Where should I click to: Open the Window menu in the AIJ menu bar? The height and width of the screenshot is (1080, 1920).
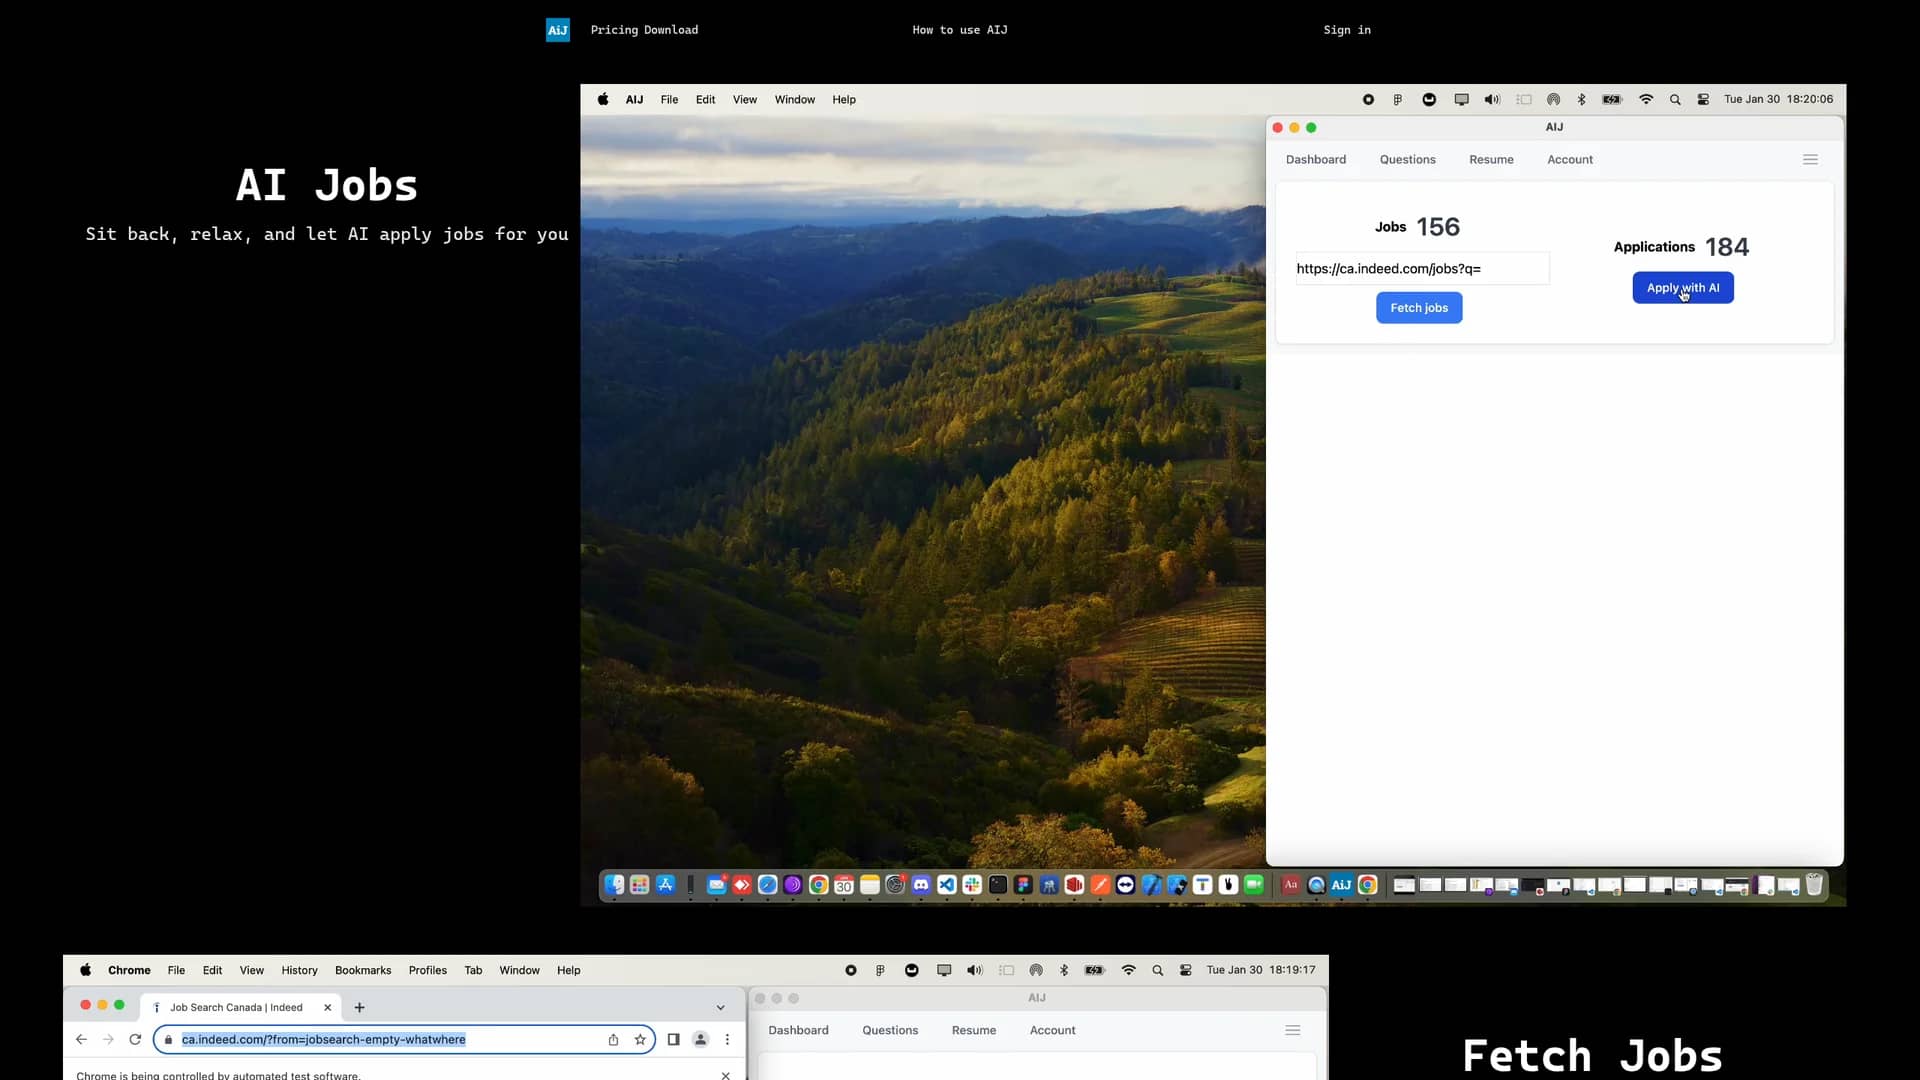click(x=795, y=100)
